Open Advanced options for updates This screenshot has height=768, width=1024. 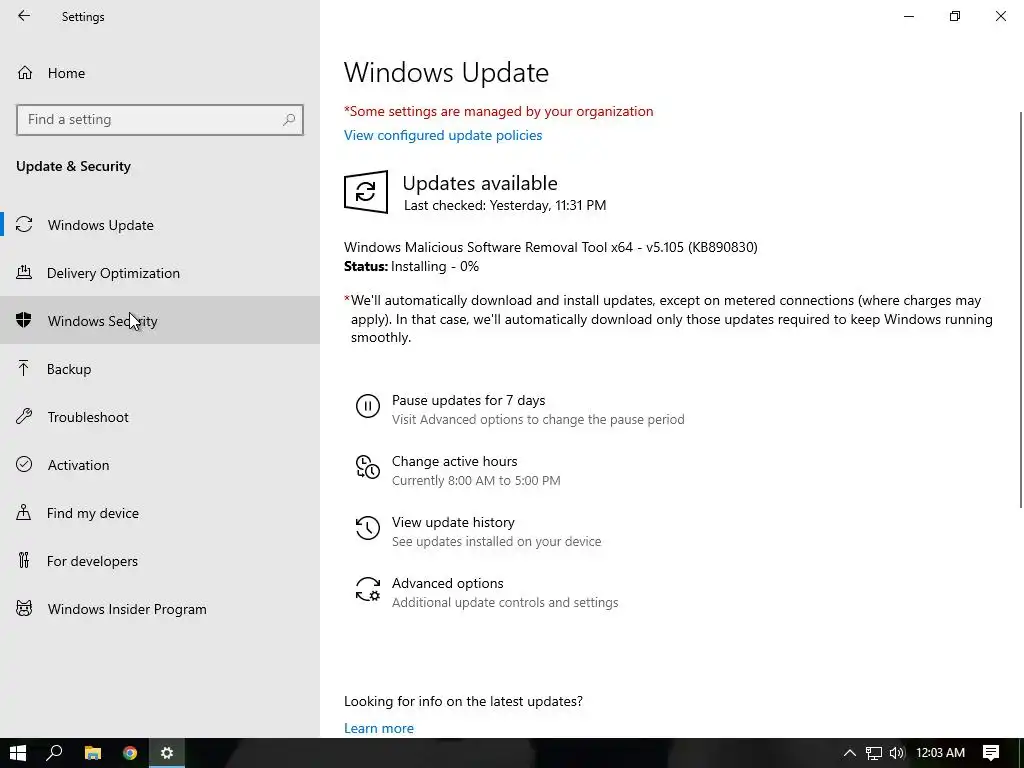(x=447, y=583)
